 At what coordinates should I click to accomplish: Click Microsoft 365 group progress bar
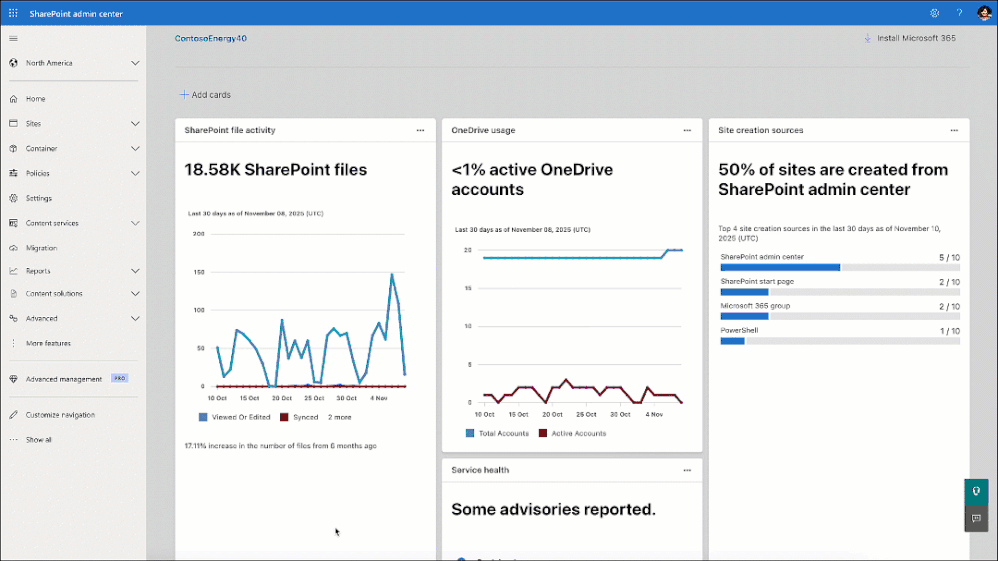tap(840, 316)
